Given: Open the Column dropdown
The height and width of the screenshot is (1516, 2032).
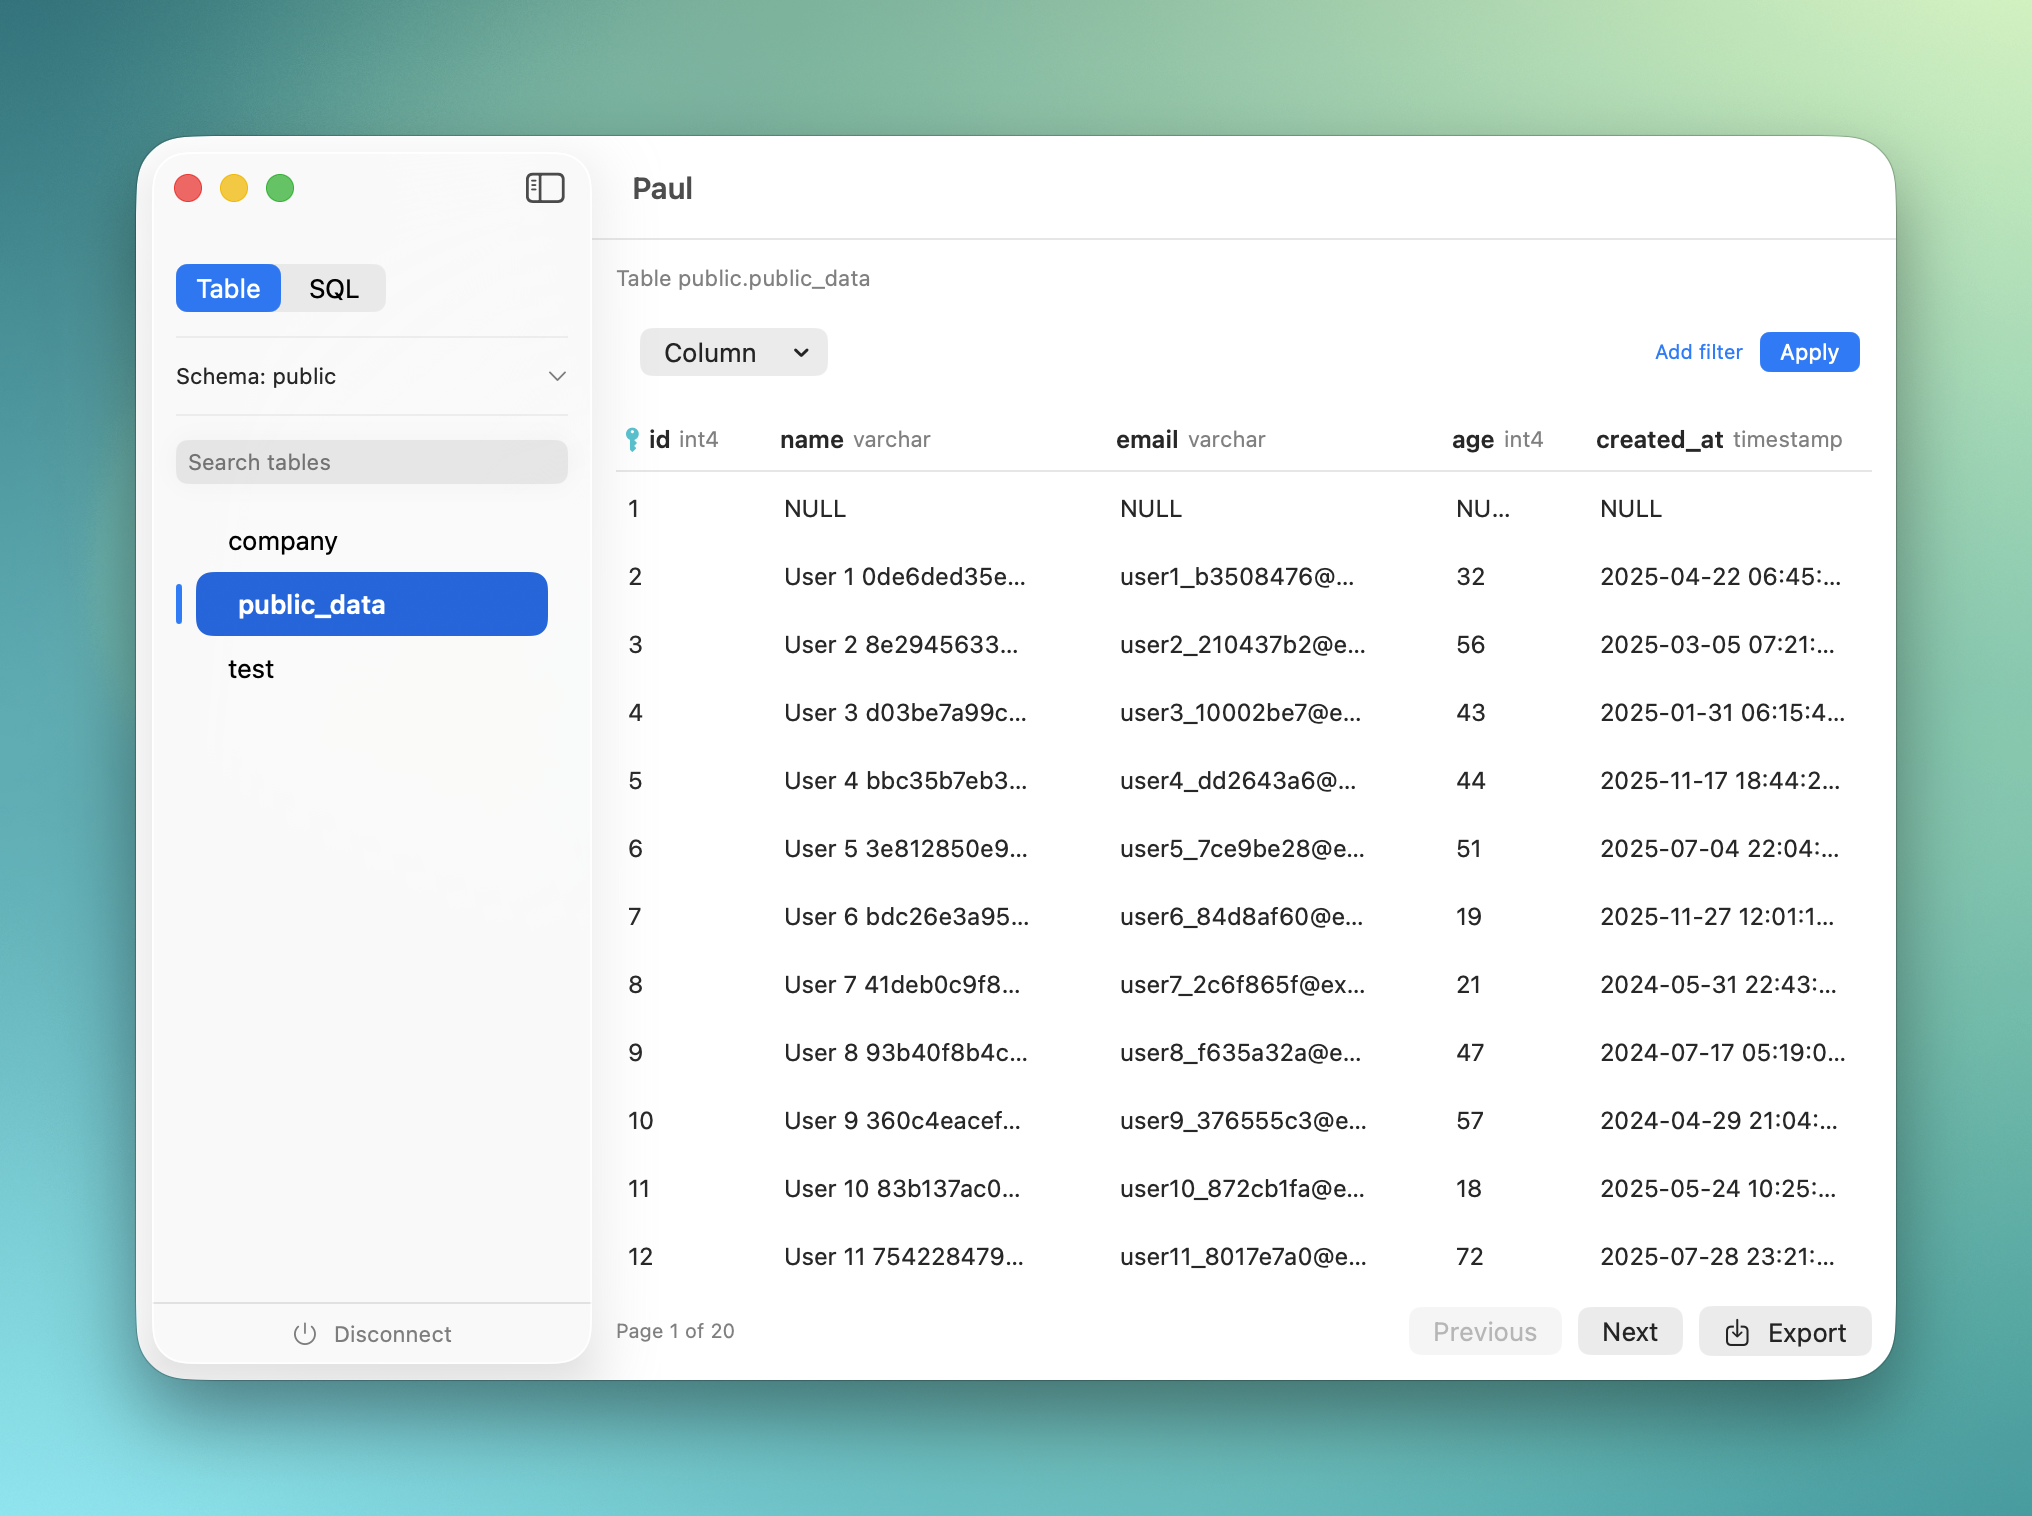Looking at the screenshot, I should pos(733,352).
